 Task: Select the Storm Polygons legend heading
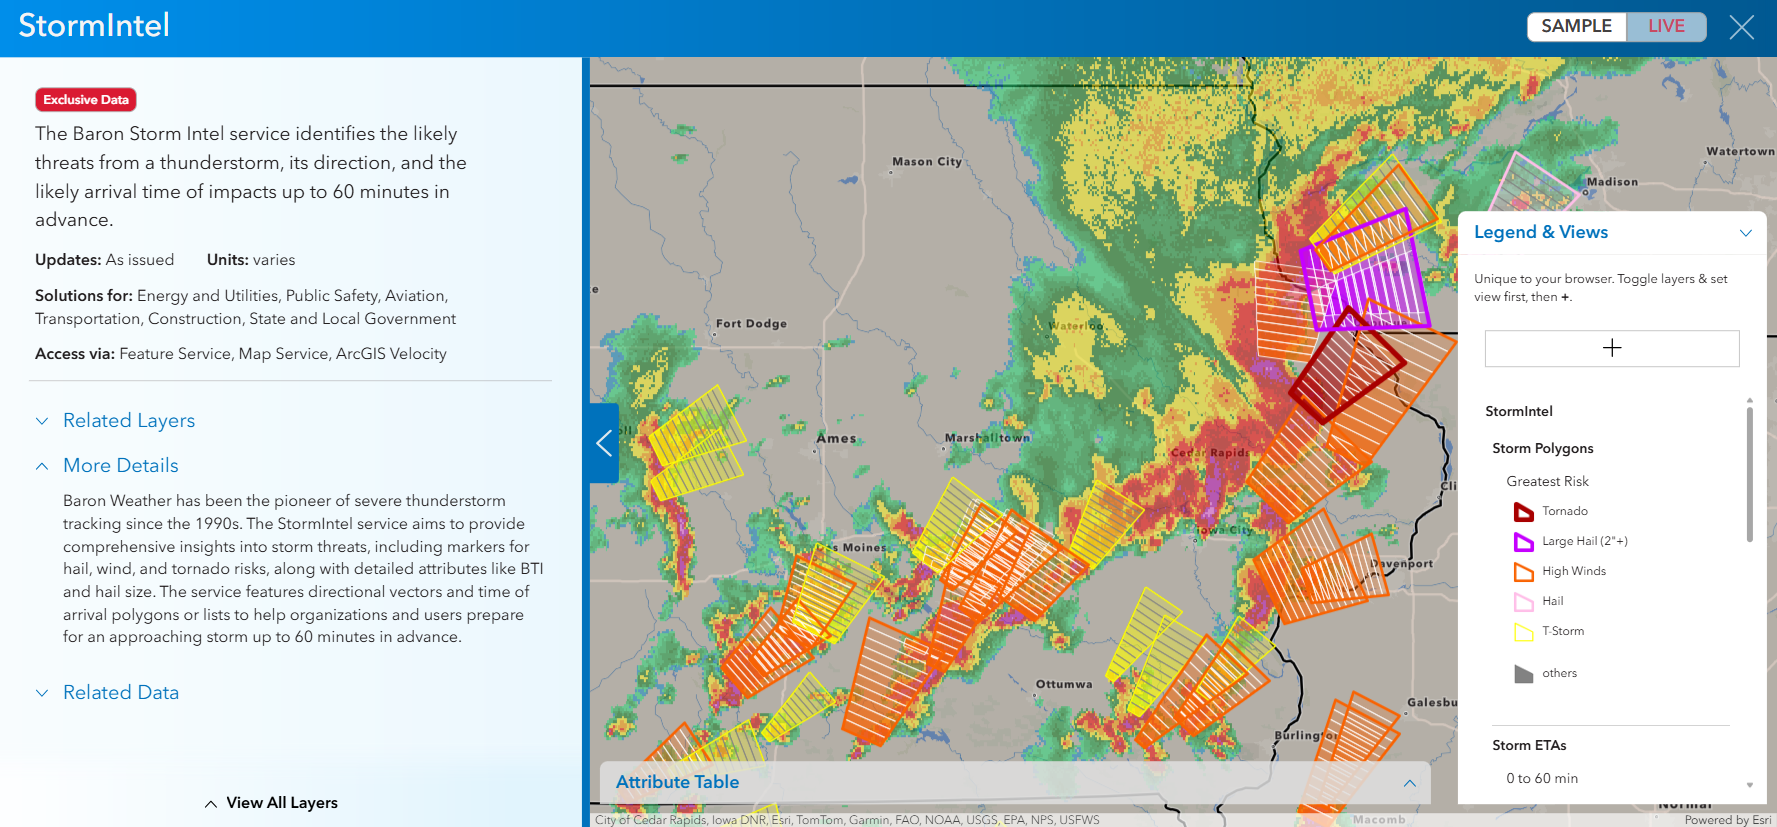coord(1543,448)
